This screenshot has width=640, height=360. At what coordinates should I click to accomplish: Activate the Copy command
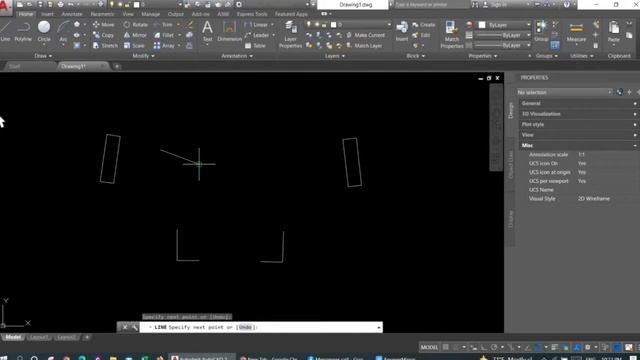[103, 35]
